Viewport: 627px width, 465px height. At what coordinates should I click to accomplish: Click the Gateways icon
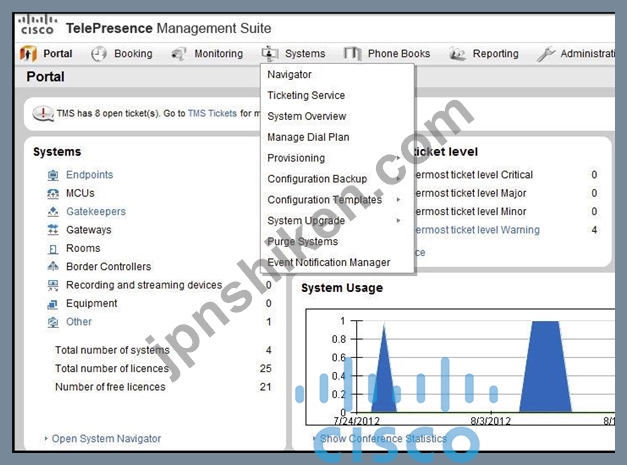point(53,230)
